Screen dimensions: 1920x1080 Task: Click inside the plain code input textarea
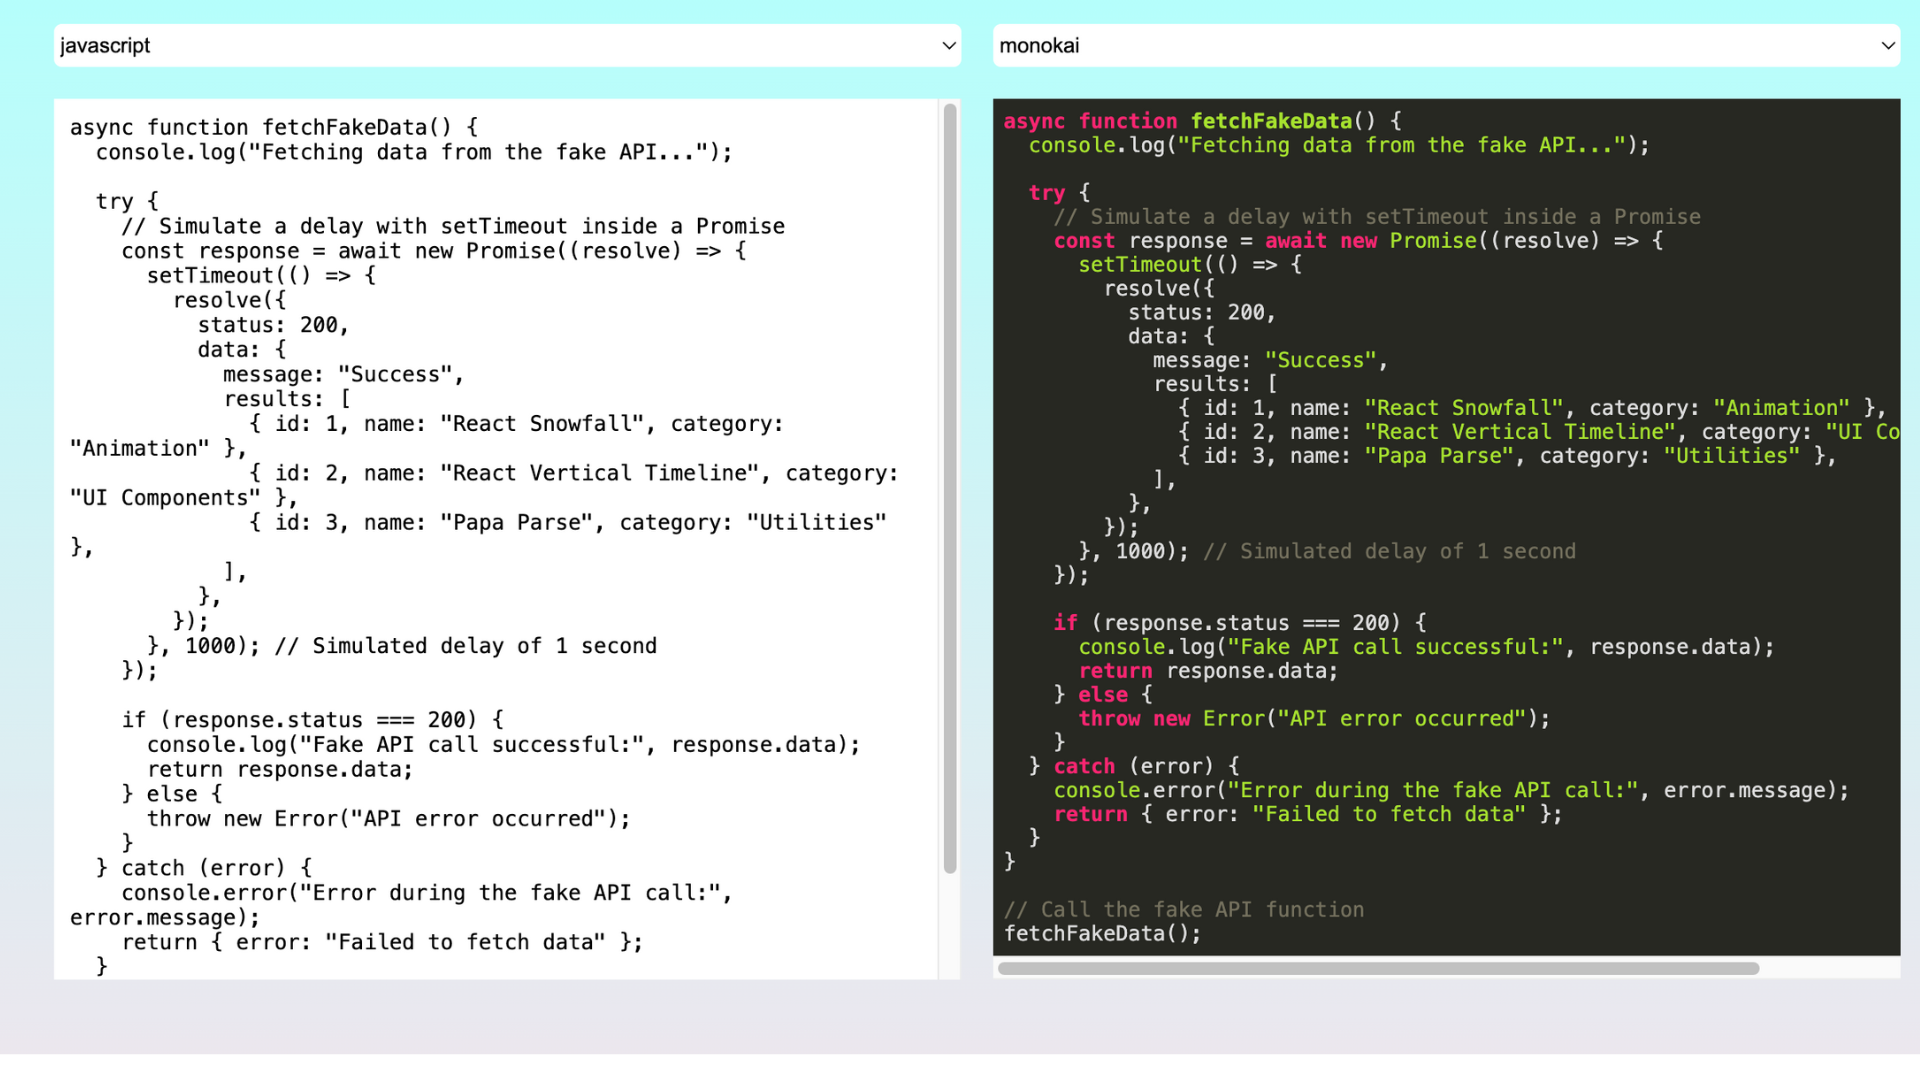pos(496,539)
